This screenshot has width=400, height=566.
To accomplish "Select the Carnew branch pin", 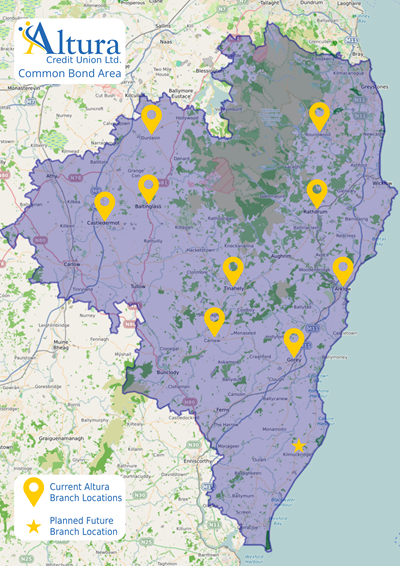I will click(x=214, y=322).
